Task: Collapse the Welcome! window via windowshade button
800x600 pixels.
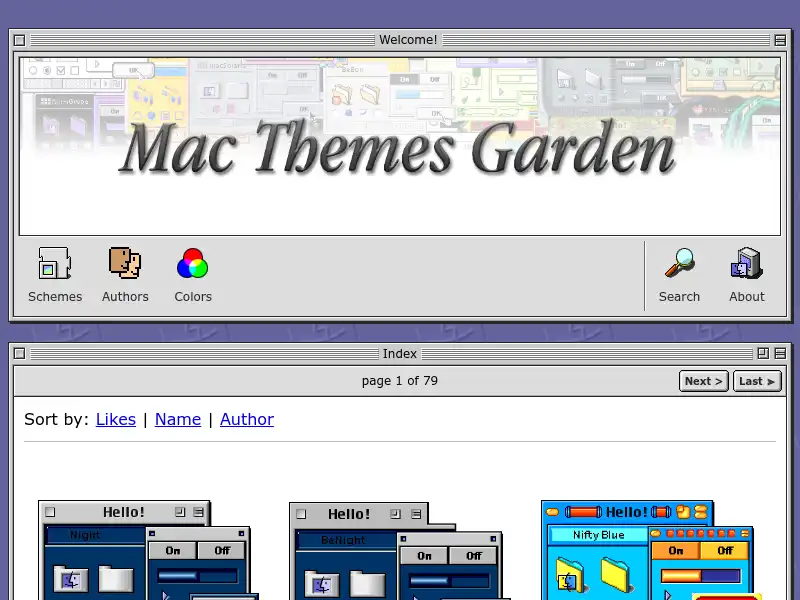Action: (780, 40)
